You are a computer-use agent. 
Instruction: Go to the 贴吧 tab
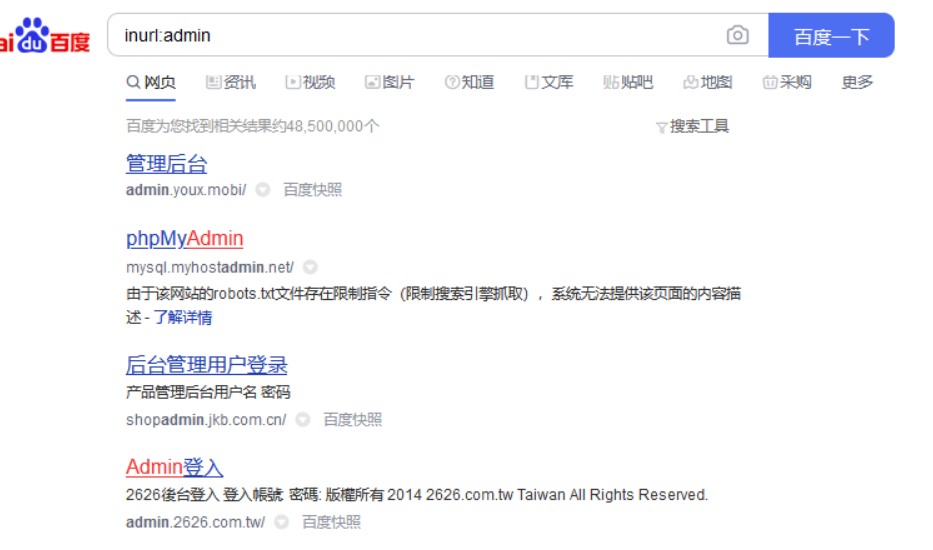pos(628,82)
